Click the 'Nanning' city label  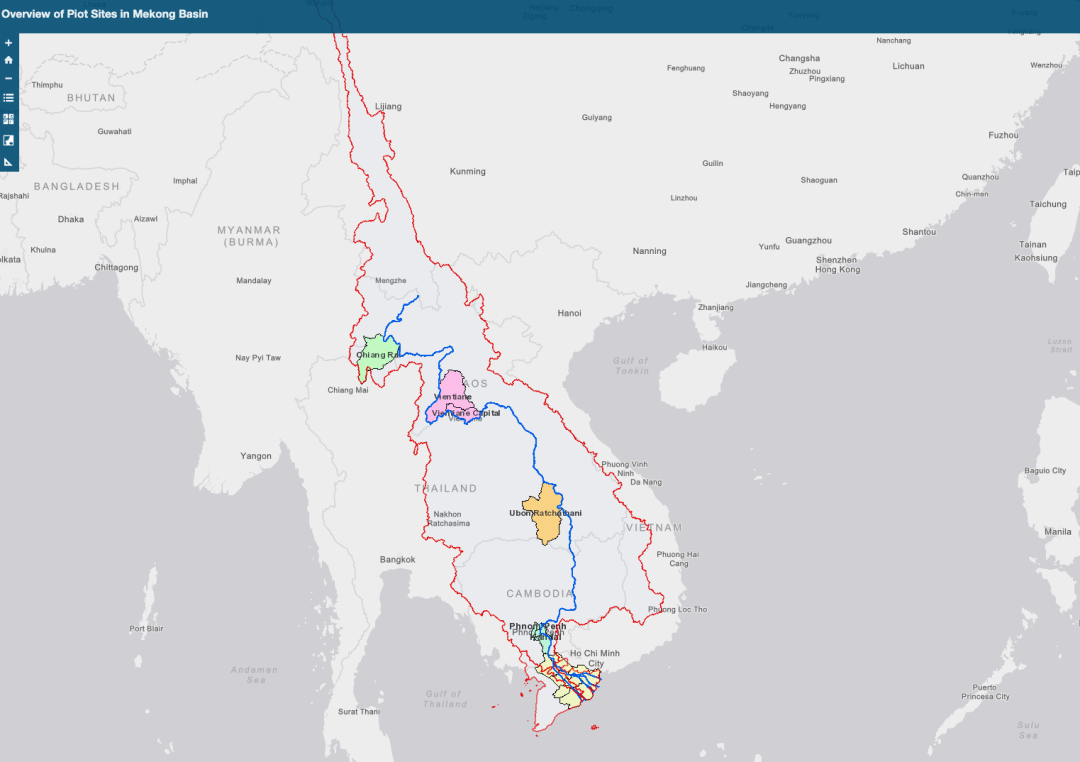[x=650, y=251]
